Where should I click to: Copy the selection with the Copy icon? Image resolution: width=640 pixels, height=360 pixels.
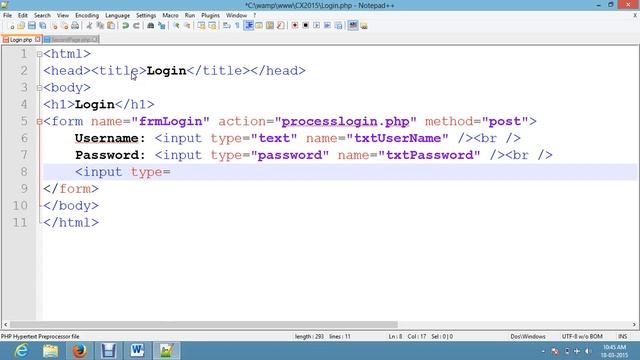(100, 26)
